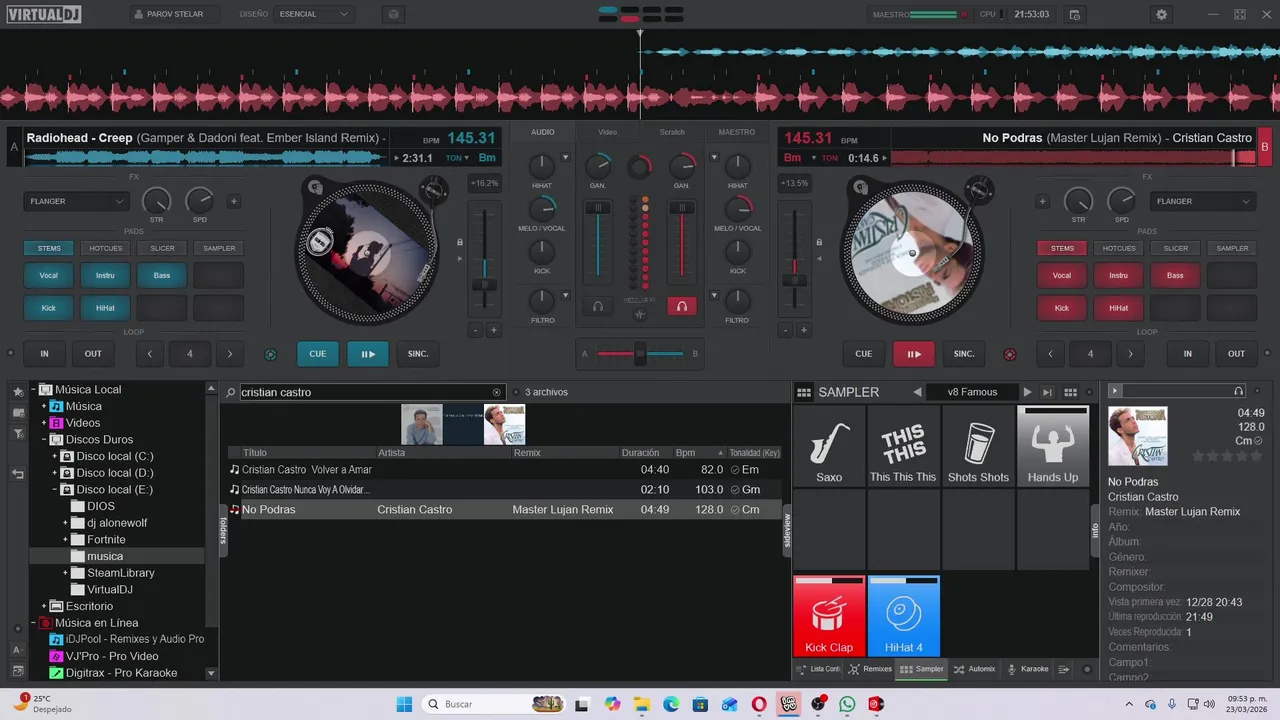
Task: Toggle the right deck Instru stem pad
Action: pyautogui.click(x=1118, y=275)
